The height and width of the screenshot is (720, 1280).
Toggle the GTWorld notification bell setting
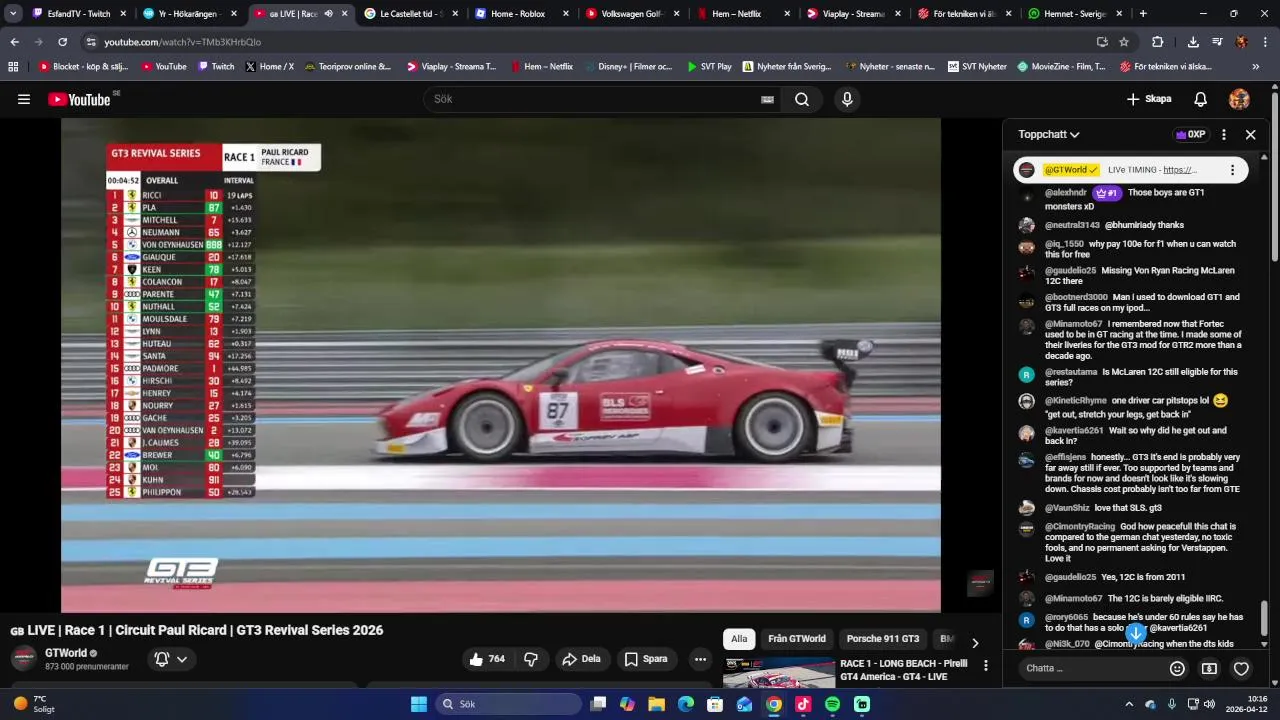(170, 659)
